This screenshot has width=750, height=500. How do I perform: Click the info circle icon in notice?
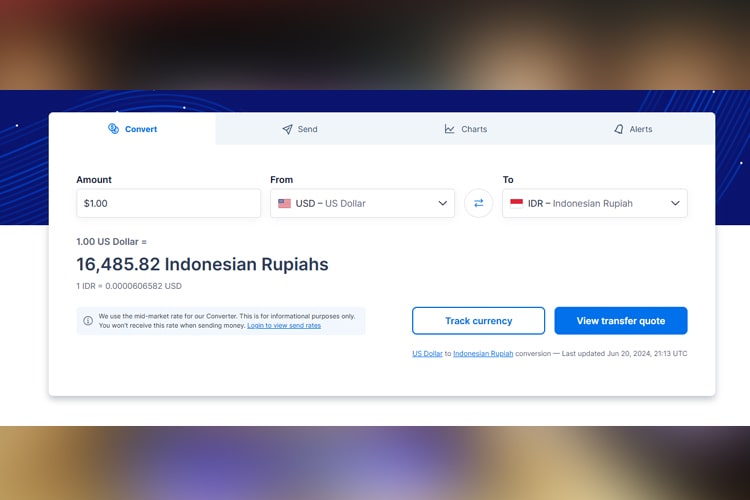pyautogui.click(x=88, y=321)
